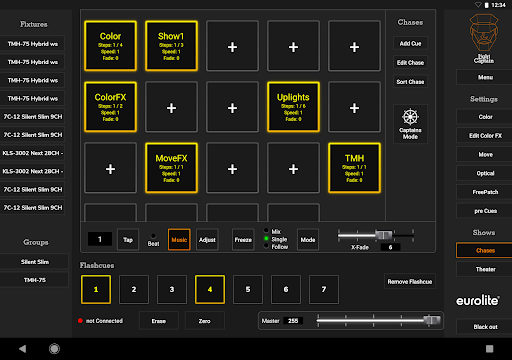Select first TMH-75 Hybrid ws fixture
This screenshot has height=360, width=512.
click(32, 44)
